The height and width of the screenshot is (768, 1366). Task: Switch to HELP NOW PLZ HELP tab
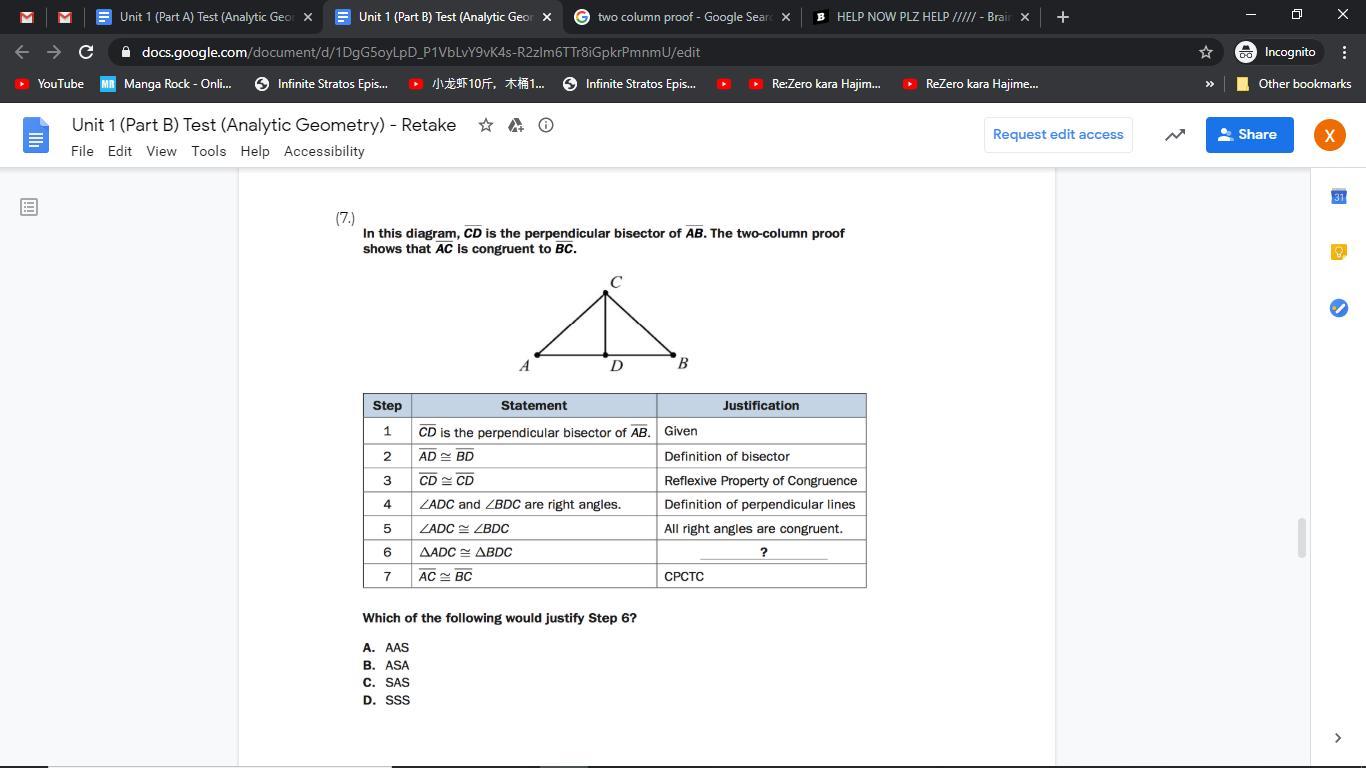[921, 17]
